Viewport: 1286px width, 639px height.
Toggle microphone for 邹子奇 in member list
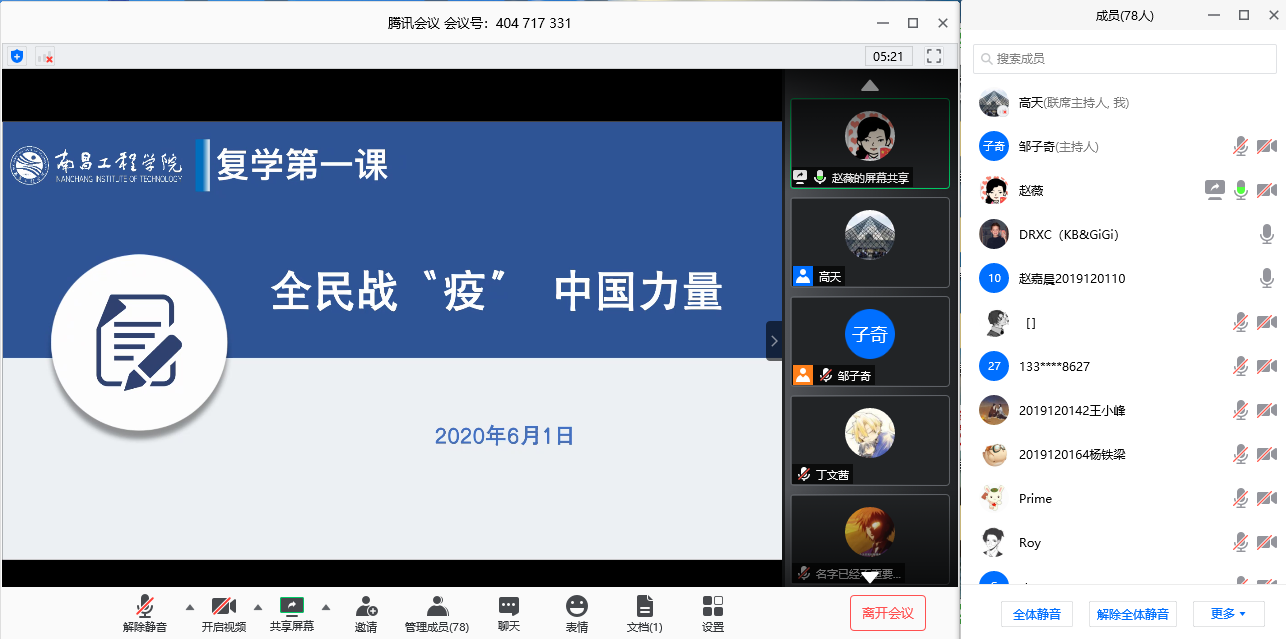[x=1240, y=147]
